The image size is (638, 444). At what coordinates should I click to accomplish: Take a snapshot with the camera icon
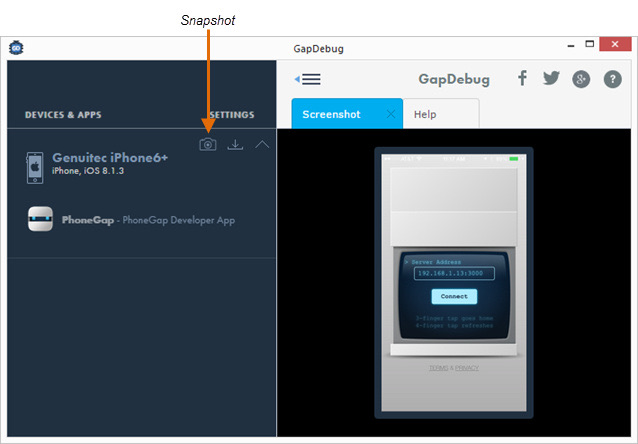[208, 144]
